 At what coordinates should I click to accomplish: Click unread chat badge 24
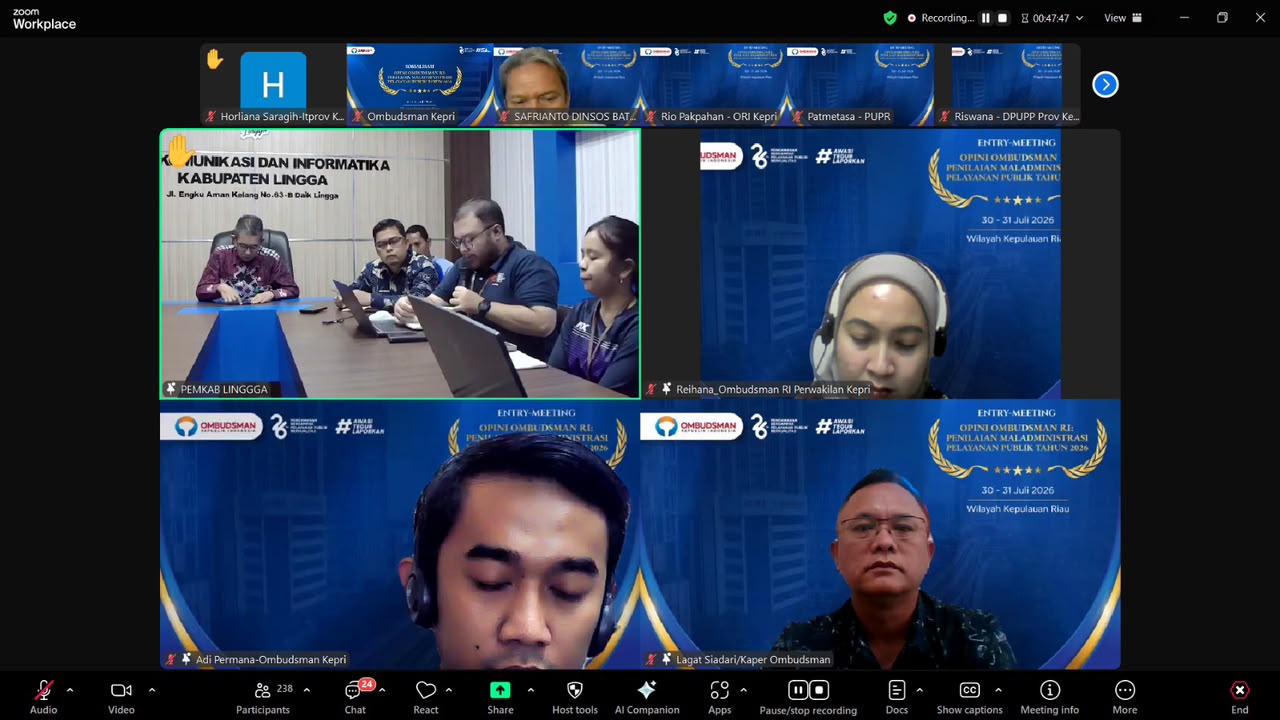click(x=367, y=684)
